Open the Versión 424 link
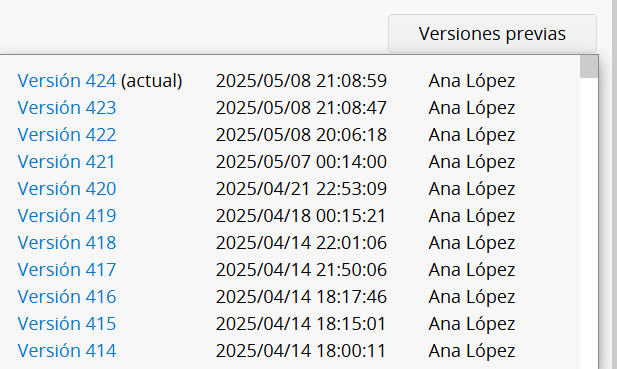617x369 pixels. pos(67,81)
